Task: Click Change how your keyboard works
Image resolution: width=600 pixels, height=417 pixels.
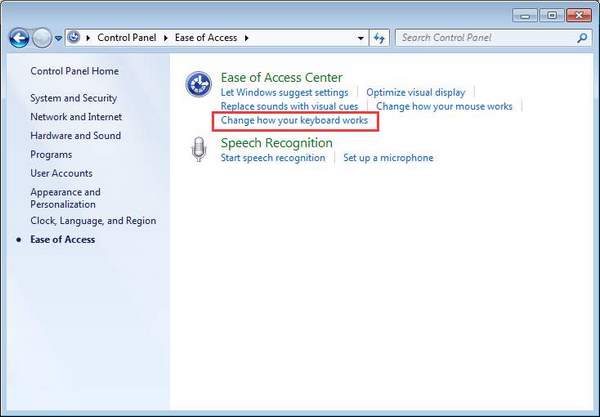Action: 294,121
